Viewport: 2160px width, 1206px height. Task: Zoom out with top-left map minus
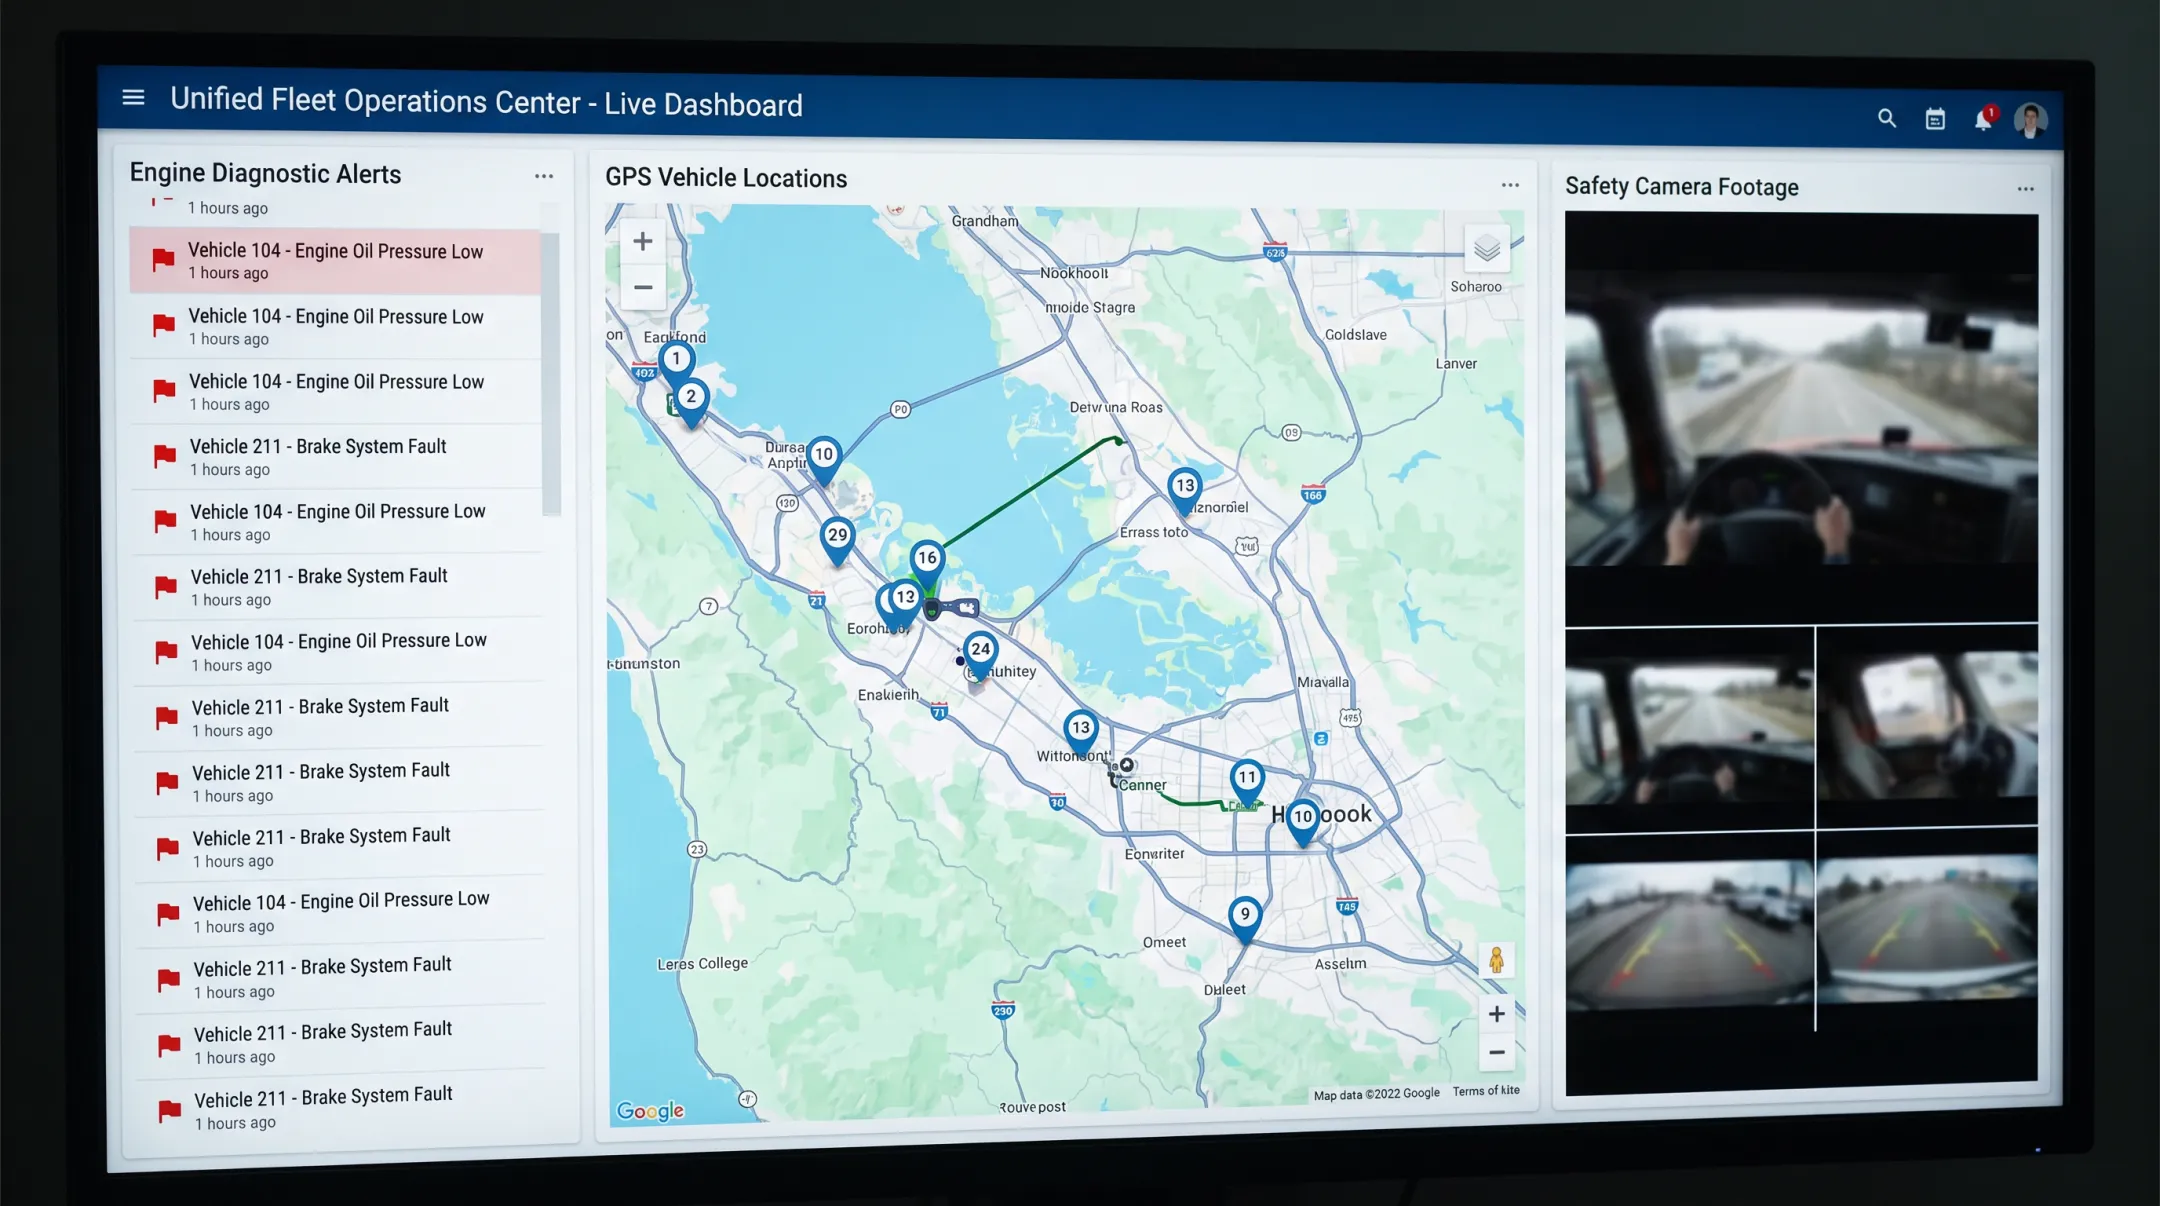click(643, 287)
